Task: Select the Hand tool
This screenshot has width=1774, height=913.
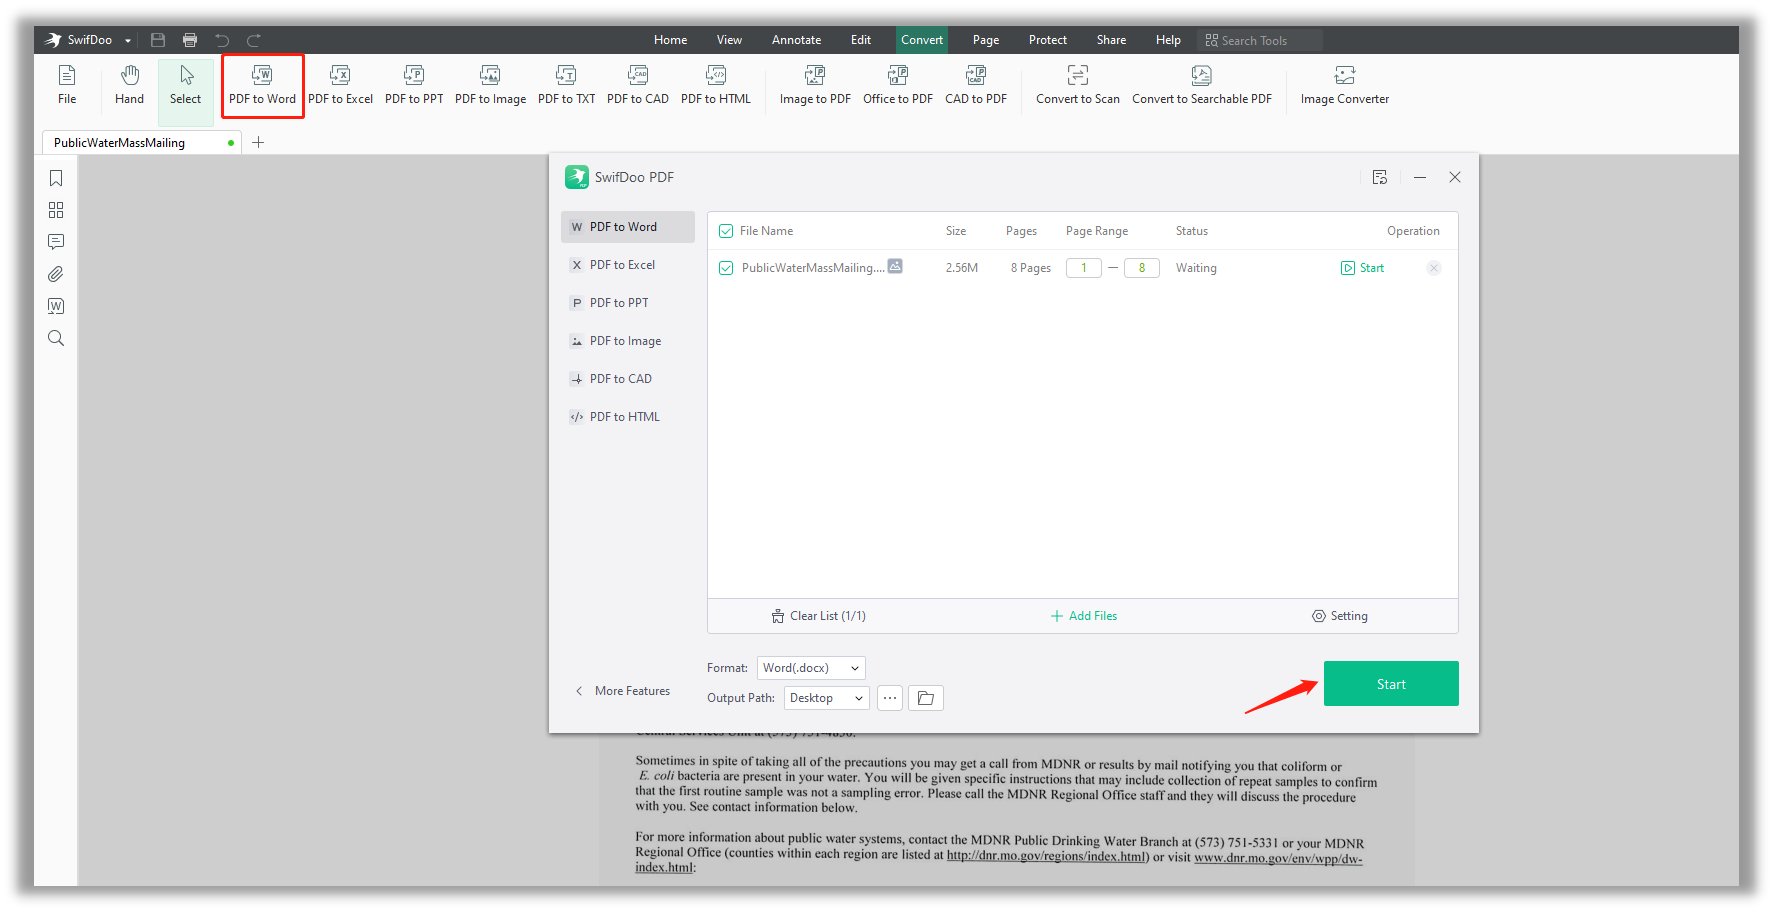Action: pos(129,85)
